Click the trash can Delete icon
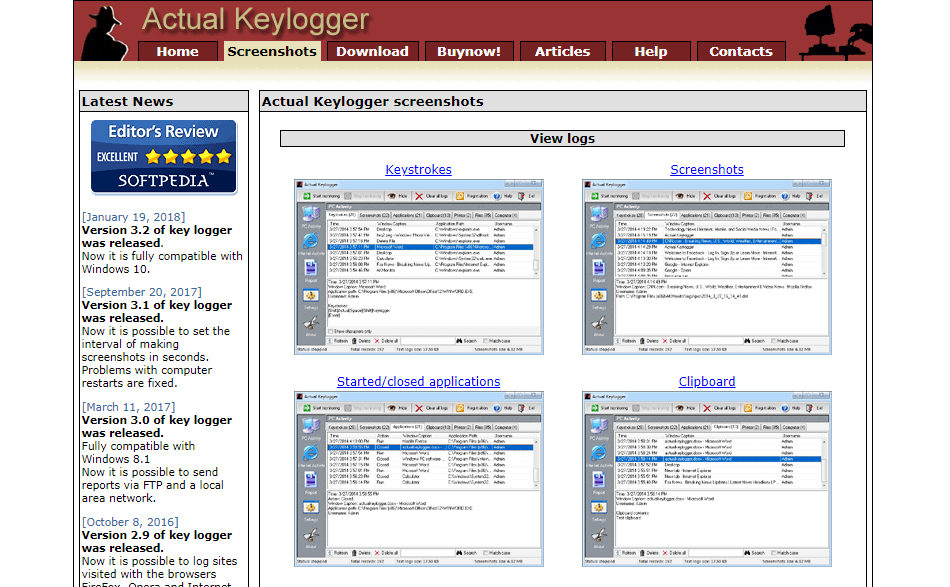Viewport: 950px width, 587px height. pos(355,339)
